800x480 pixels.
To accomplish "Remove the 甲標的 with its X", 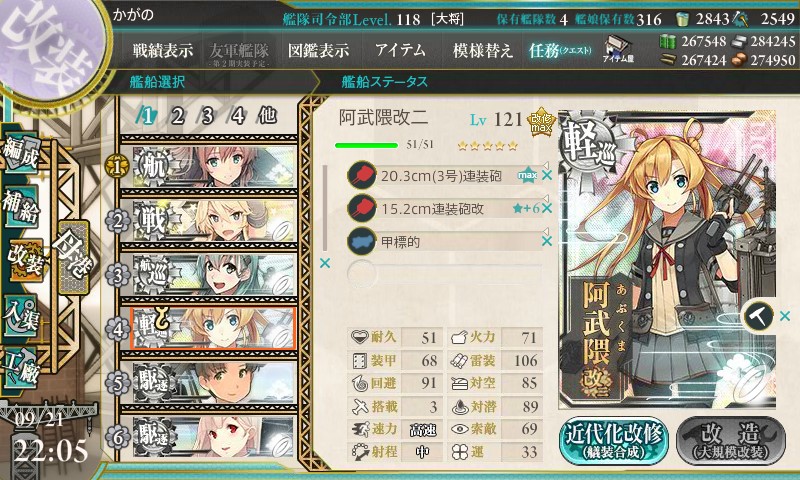I will [x=546, y=241].
